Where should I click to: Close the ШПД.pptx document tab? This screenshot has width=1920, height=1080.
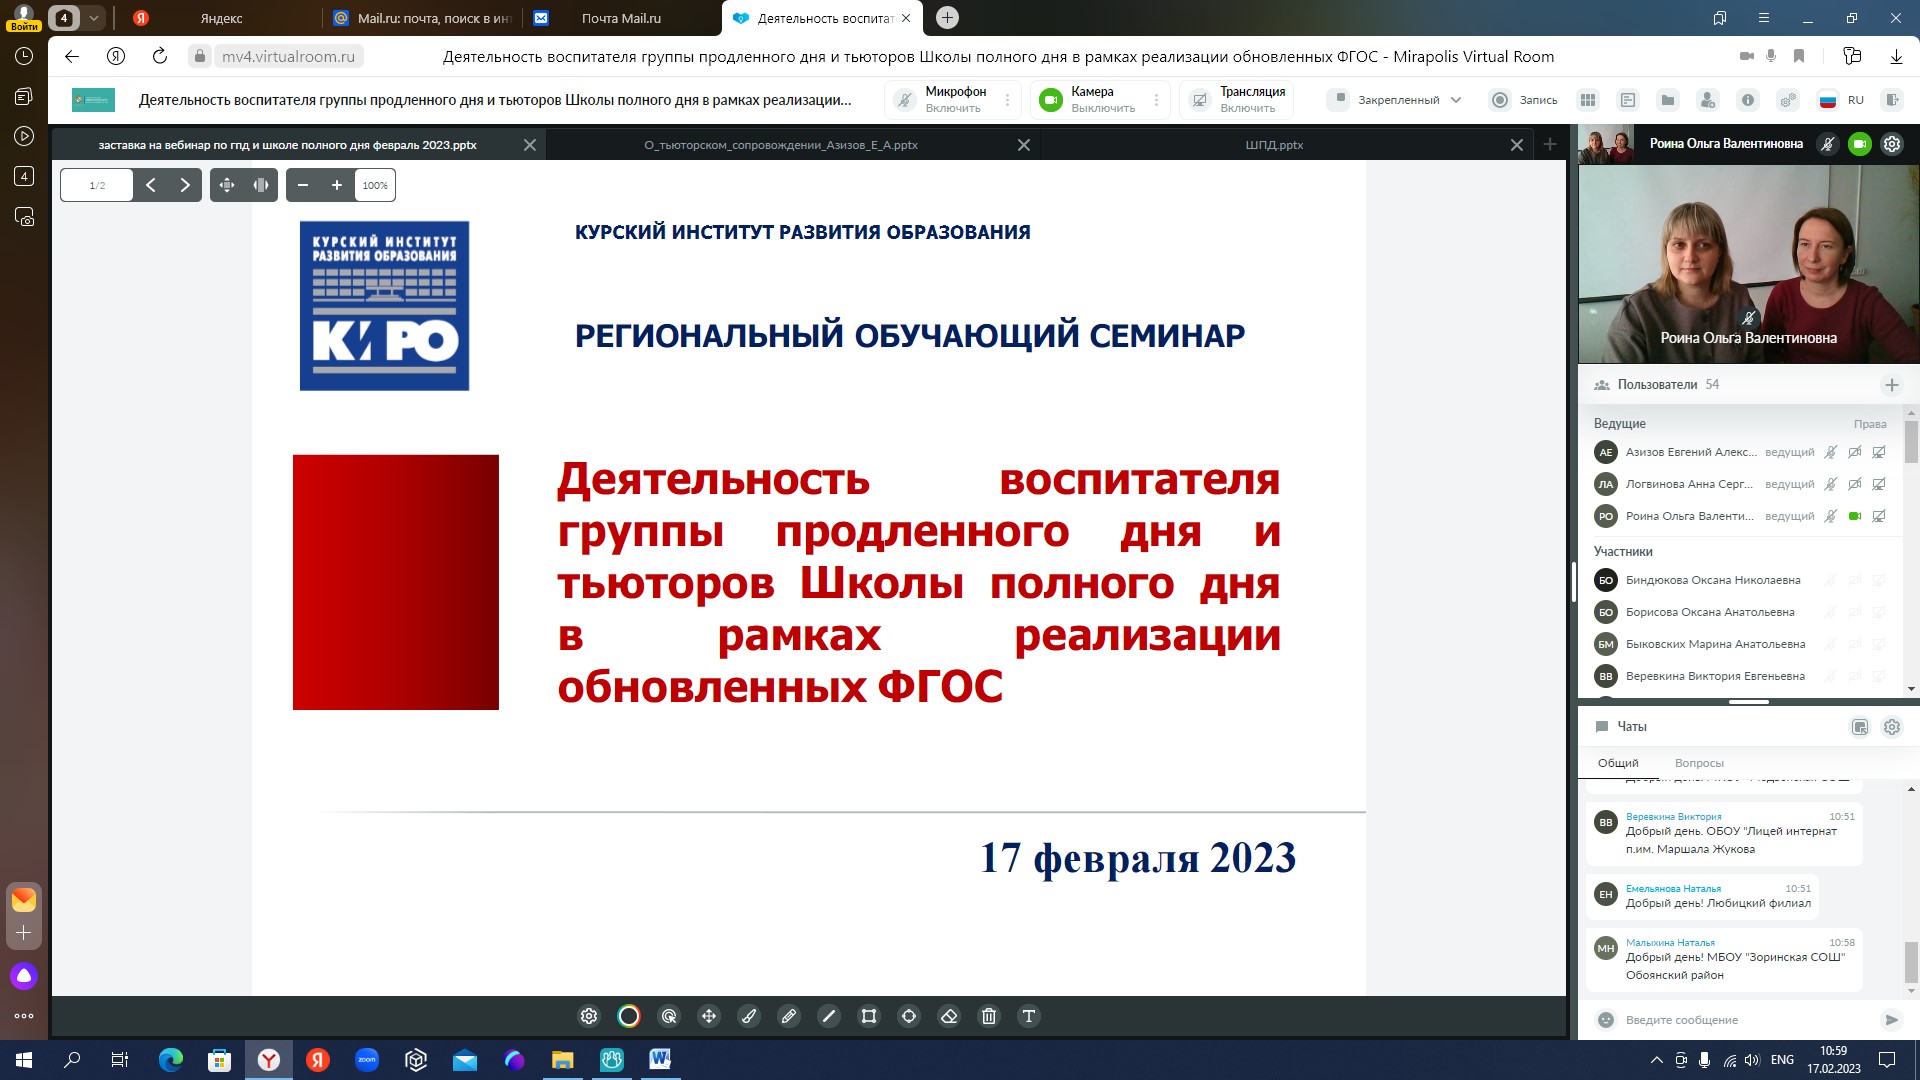coord(1517,145)
